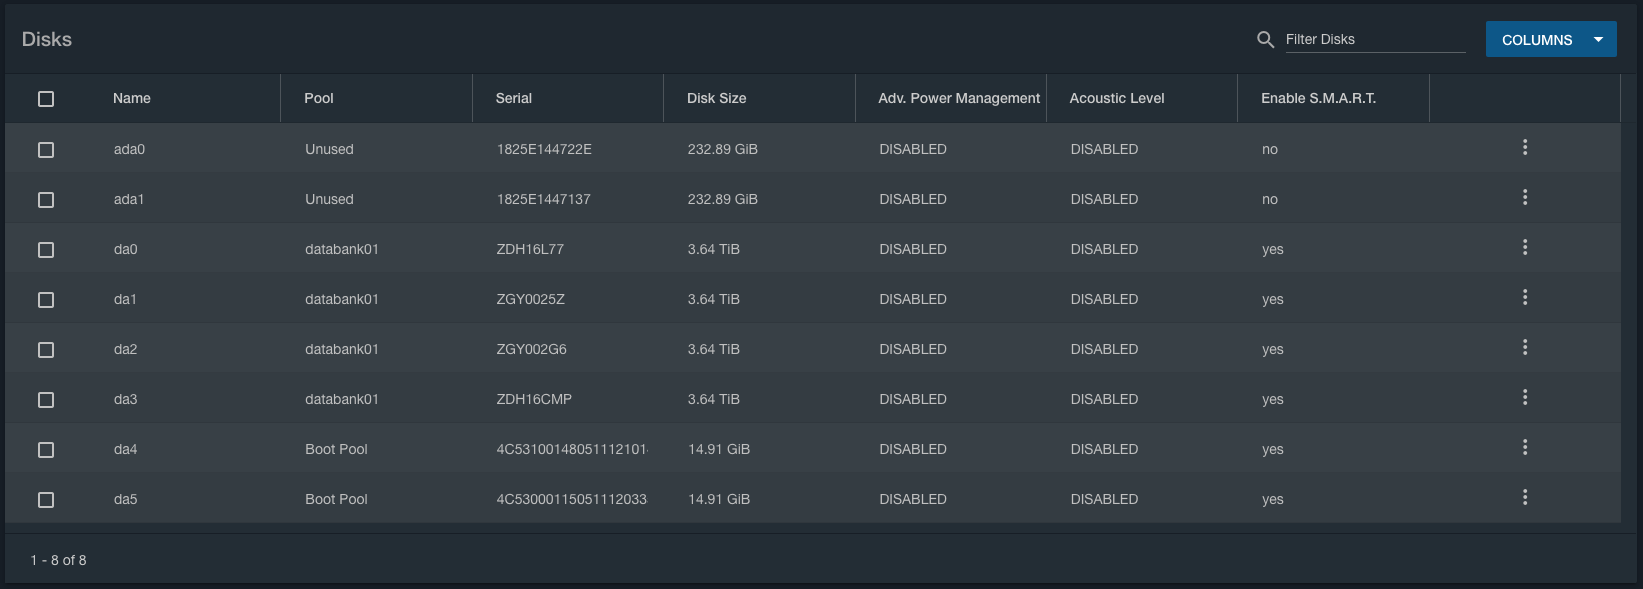This screenshot has width=1643, height=589.
Task: Click S.M.A.R.T. value 'no' for ada0
Action: coord(1270,149)
